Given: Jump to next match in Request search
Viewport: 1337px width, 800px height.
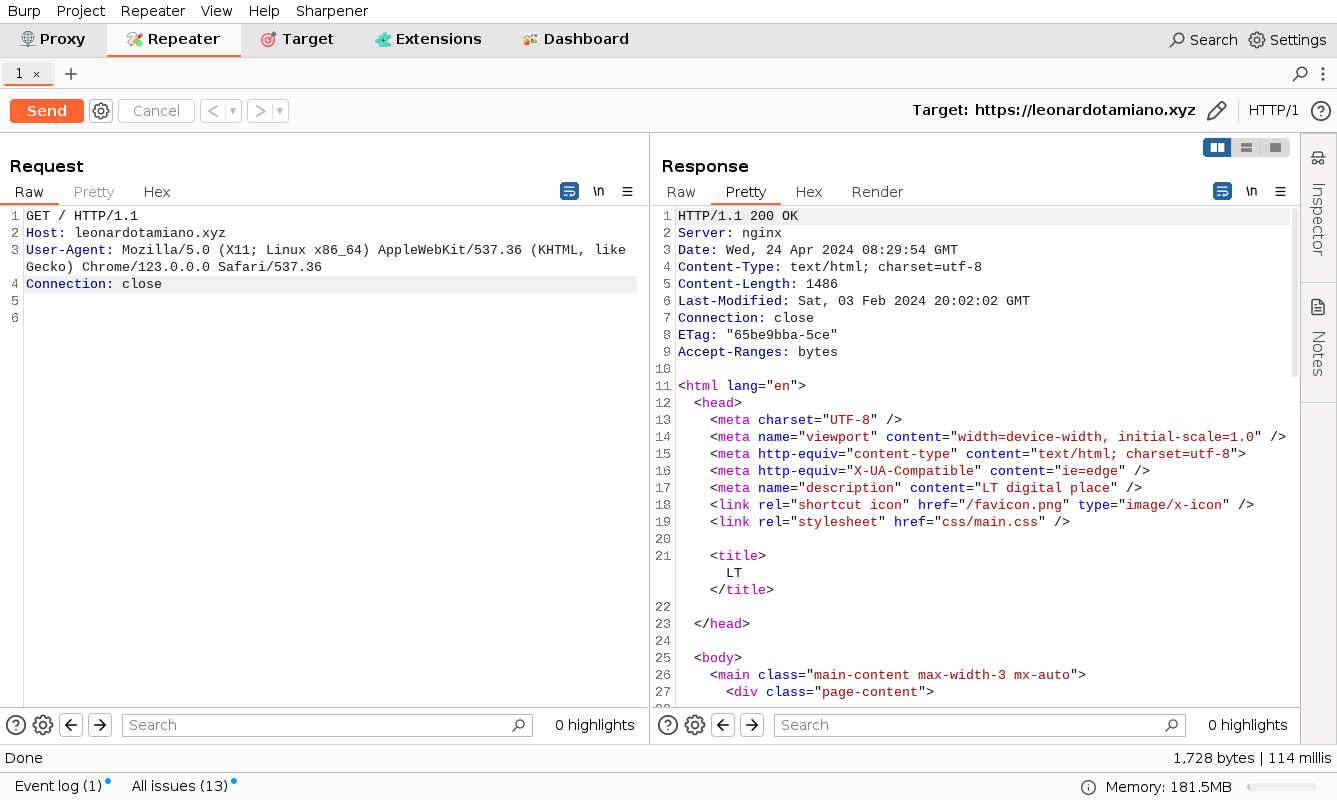Looking at the screenshot, I should coord(100,725).
